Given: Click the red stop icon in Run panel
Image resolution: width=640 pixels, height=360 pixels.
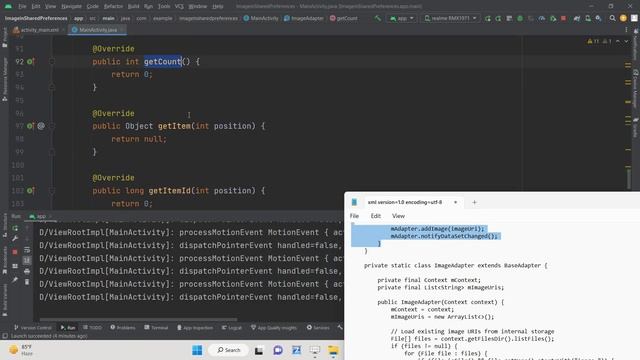Looking at the screenshot, I should [x=15, y=252].
